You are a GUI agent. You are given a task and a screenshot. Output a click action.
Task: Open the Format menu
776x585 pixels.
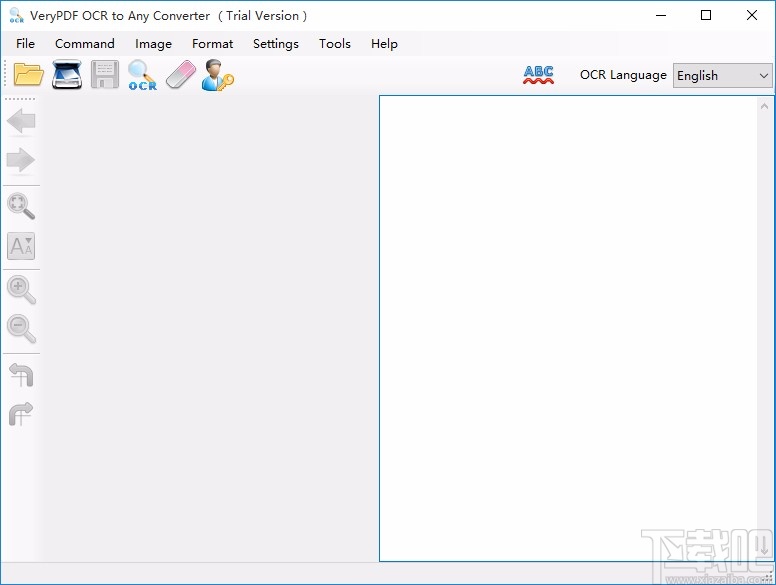(212, 44)
